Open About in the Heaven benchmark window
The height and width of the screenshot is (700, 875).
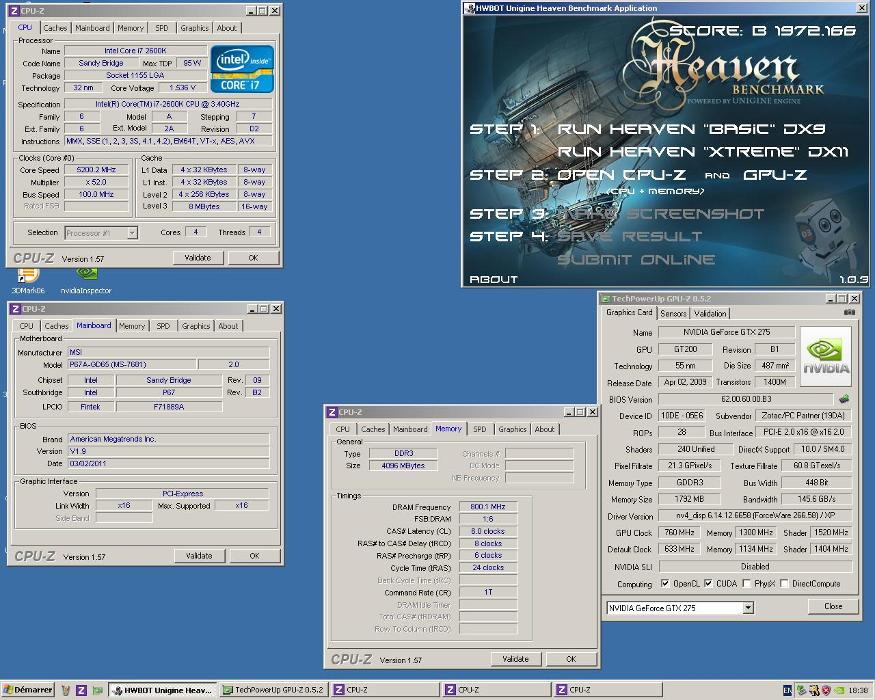click(x=493, y=279)
